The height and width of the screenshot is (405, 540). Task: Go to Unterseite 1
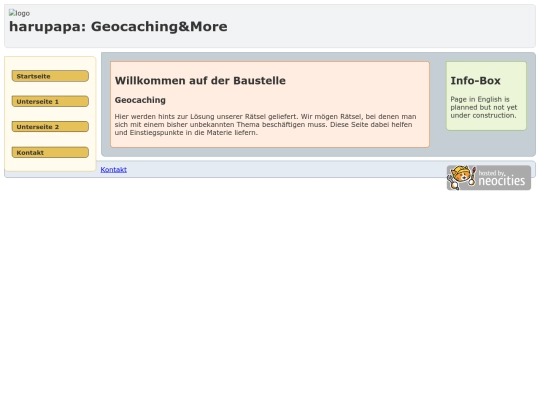50,102
